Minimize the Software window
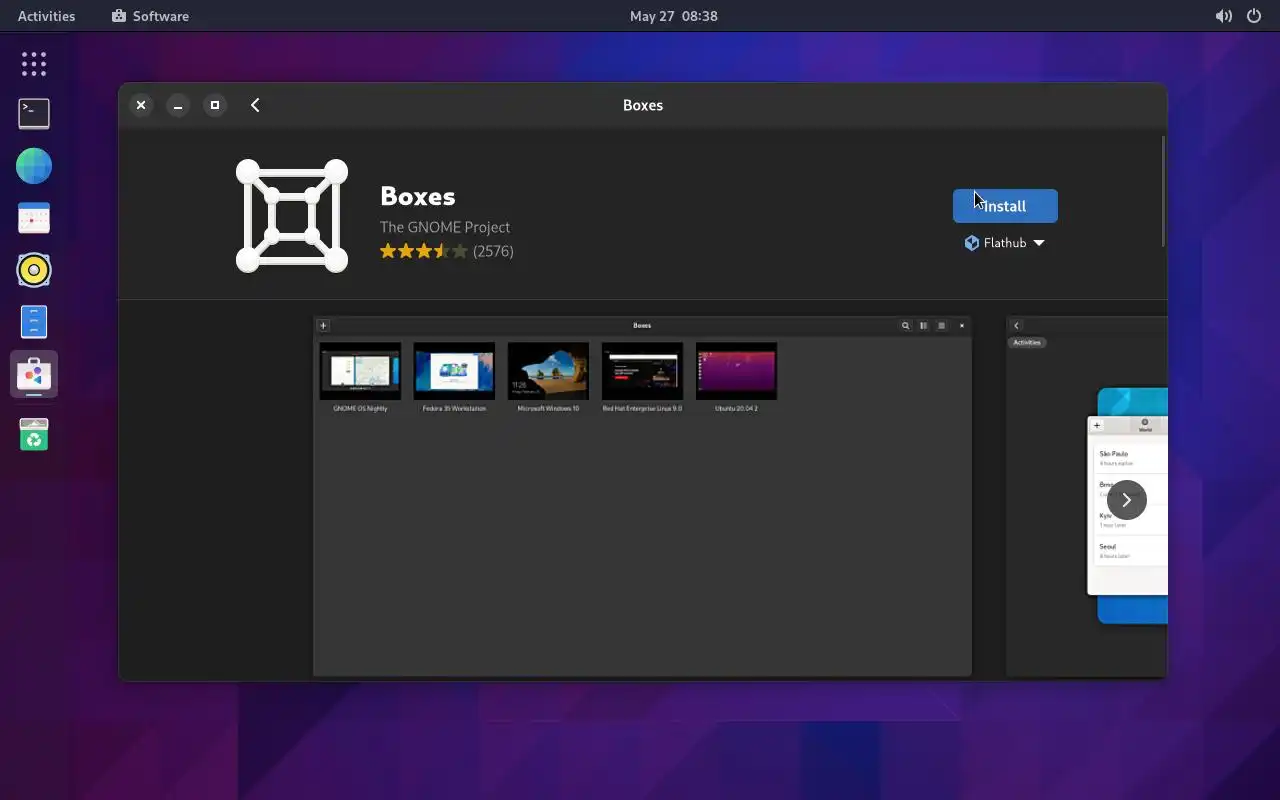The image size is (1280, 800). (x=178, y=105)
